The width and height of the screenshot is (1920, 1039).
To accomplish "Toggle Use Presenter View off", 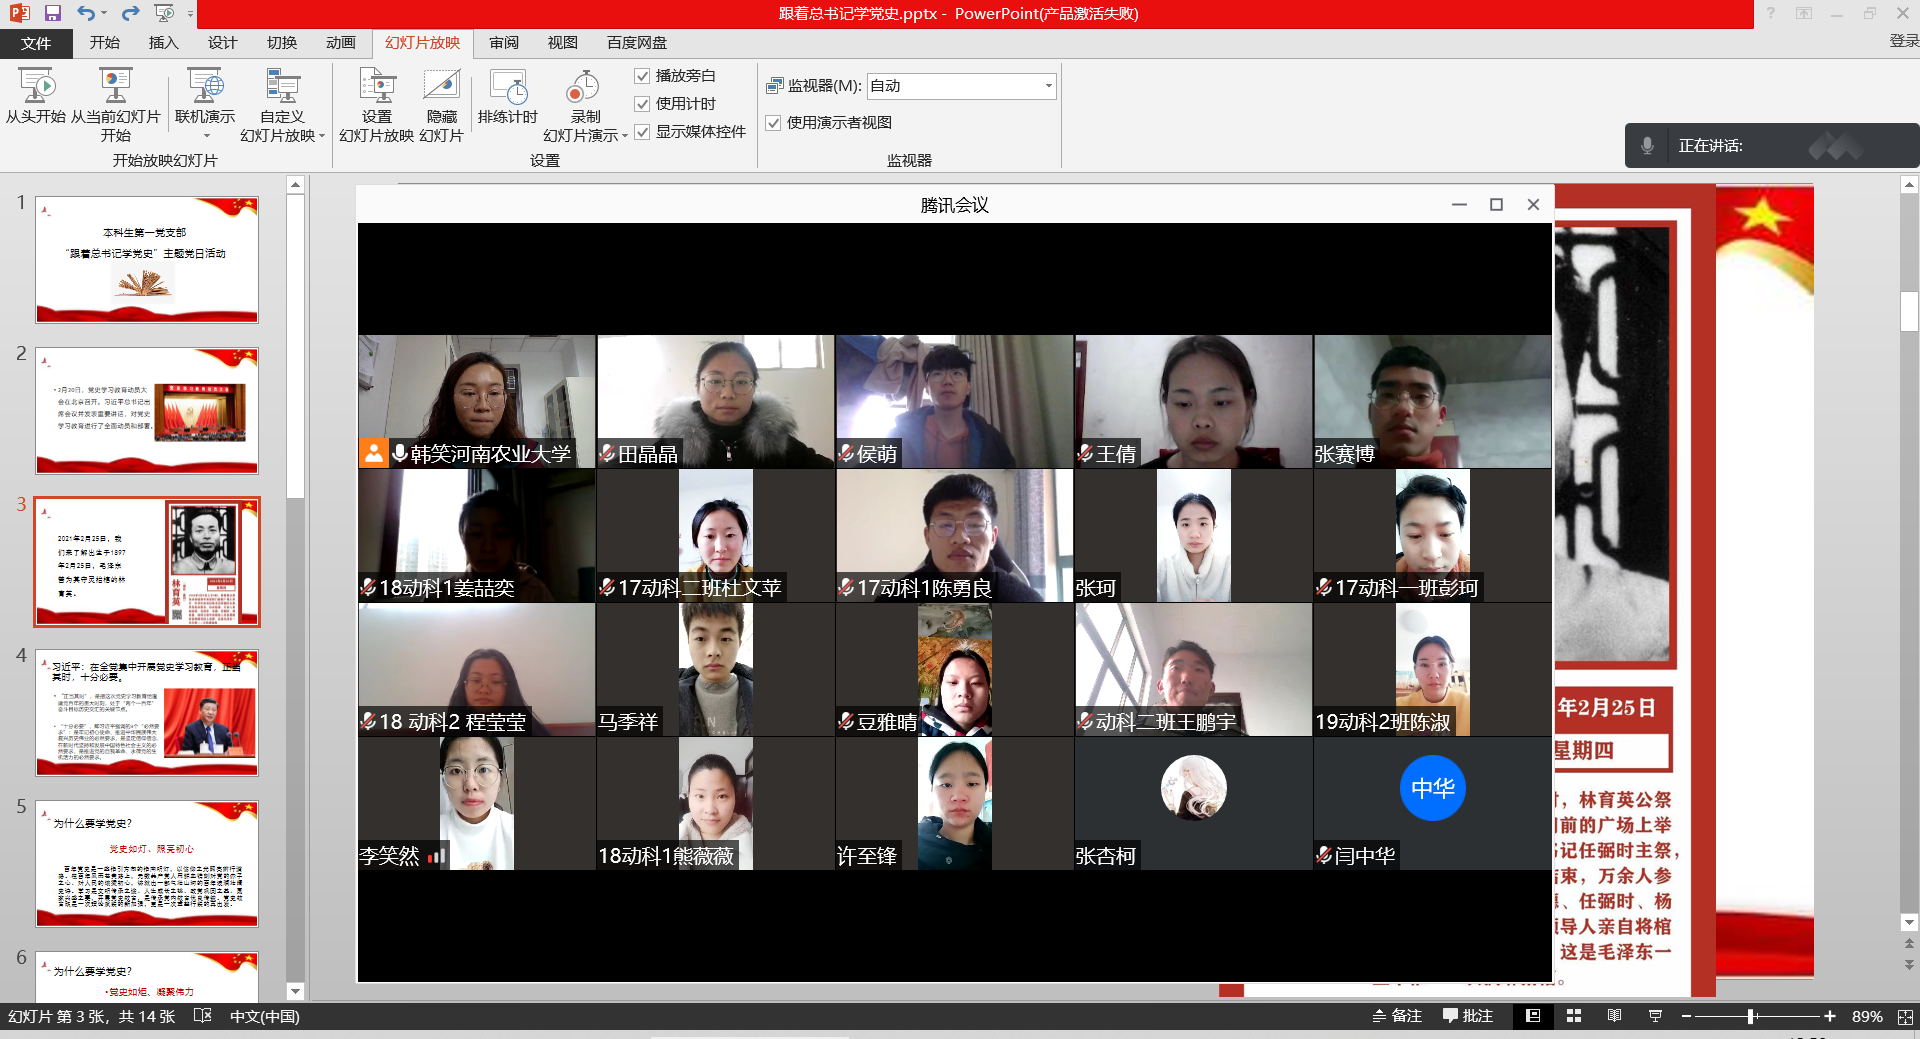I will pos(774,123).
